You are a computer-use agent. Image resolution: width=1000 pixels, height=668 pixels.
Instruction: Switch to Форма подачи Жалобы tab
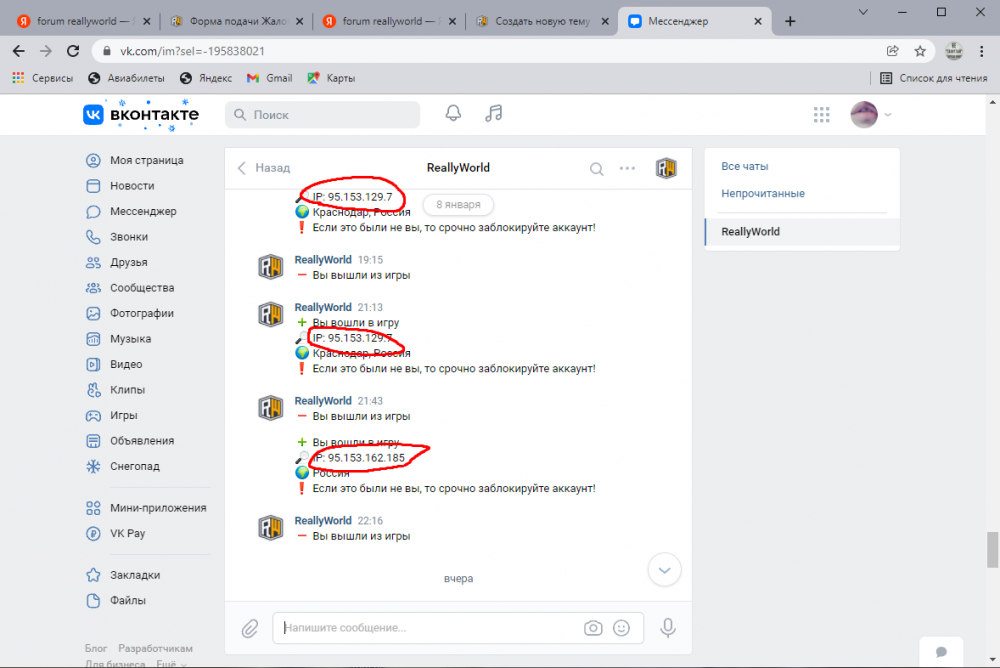(236, 21)
